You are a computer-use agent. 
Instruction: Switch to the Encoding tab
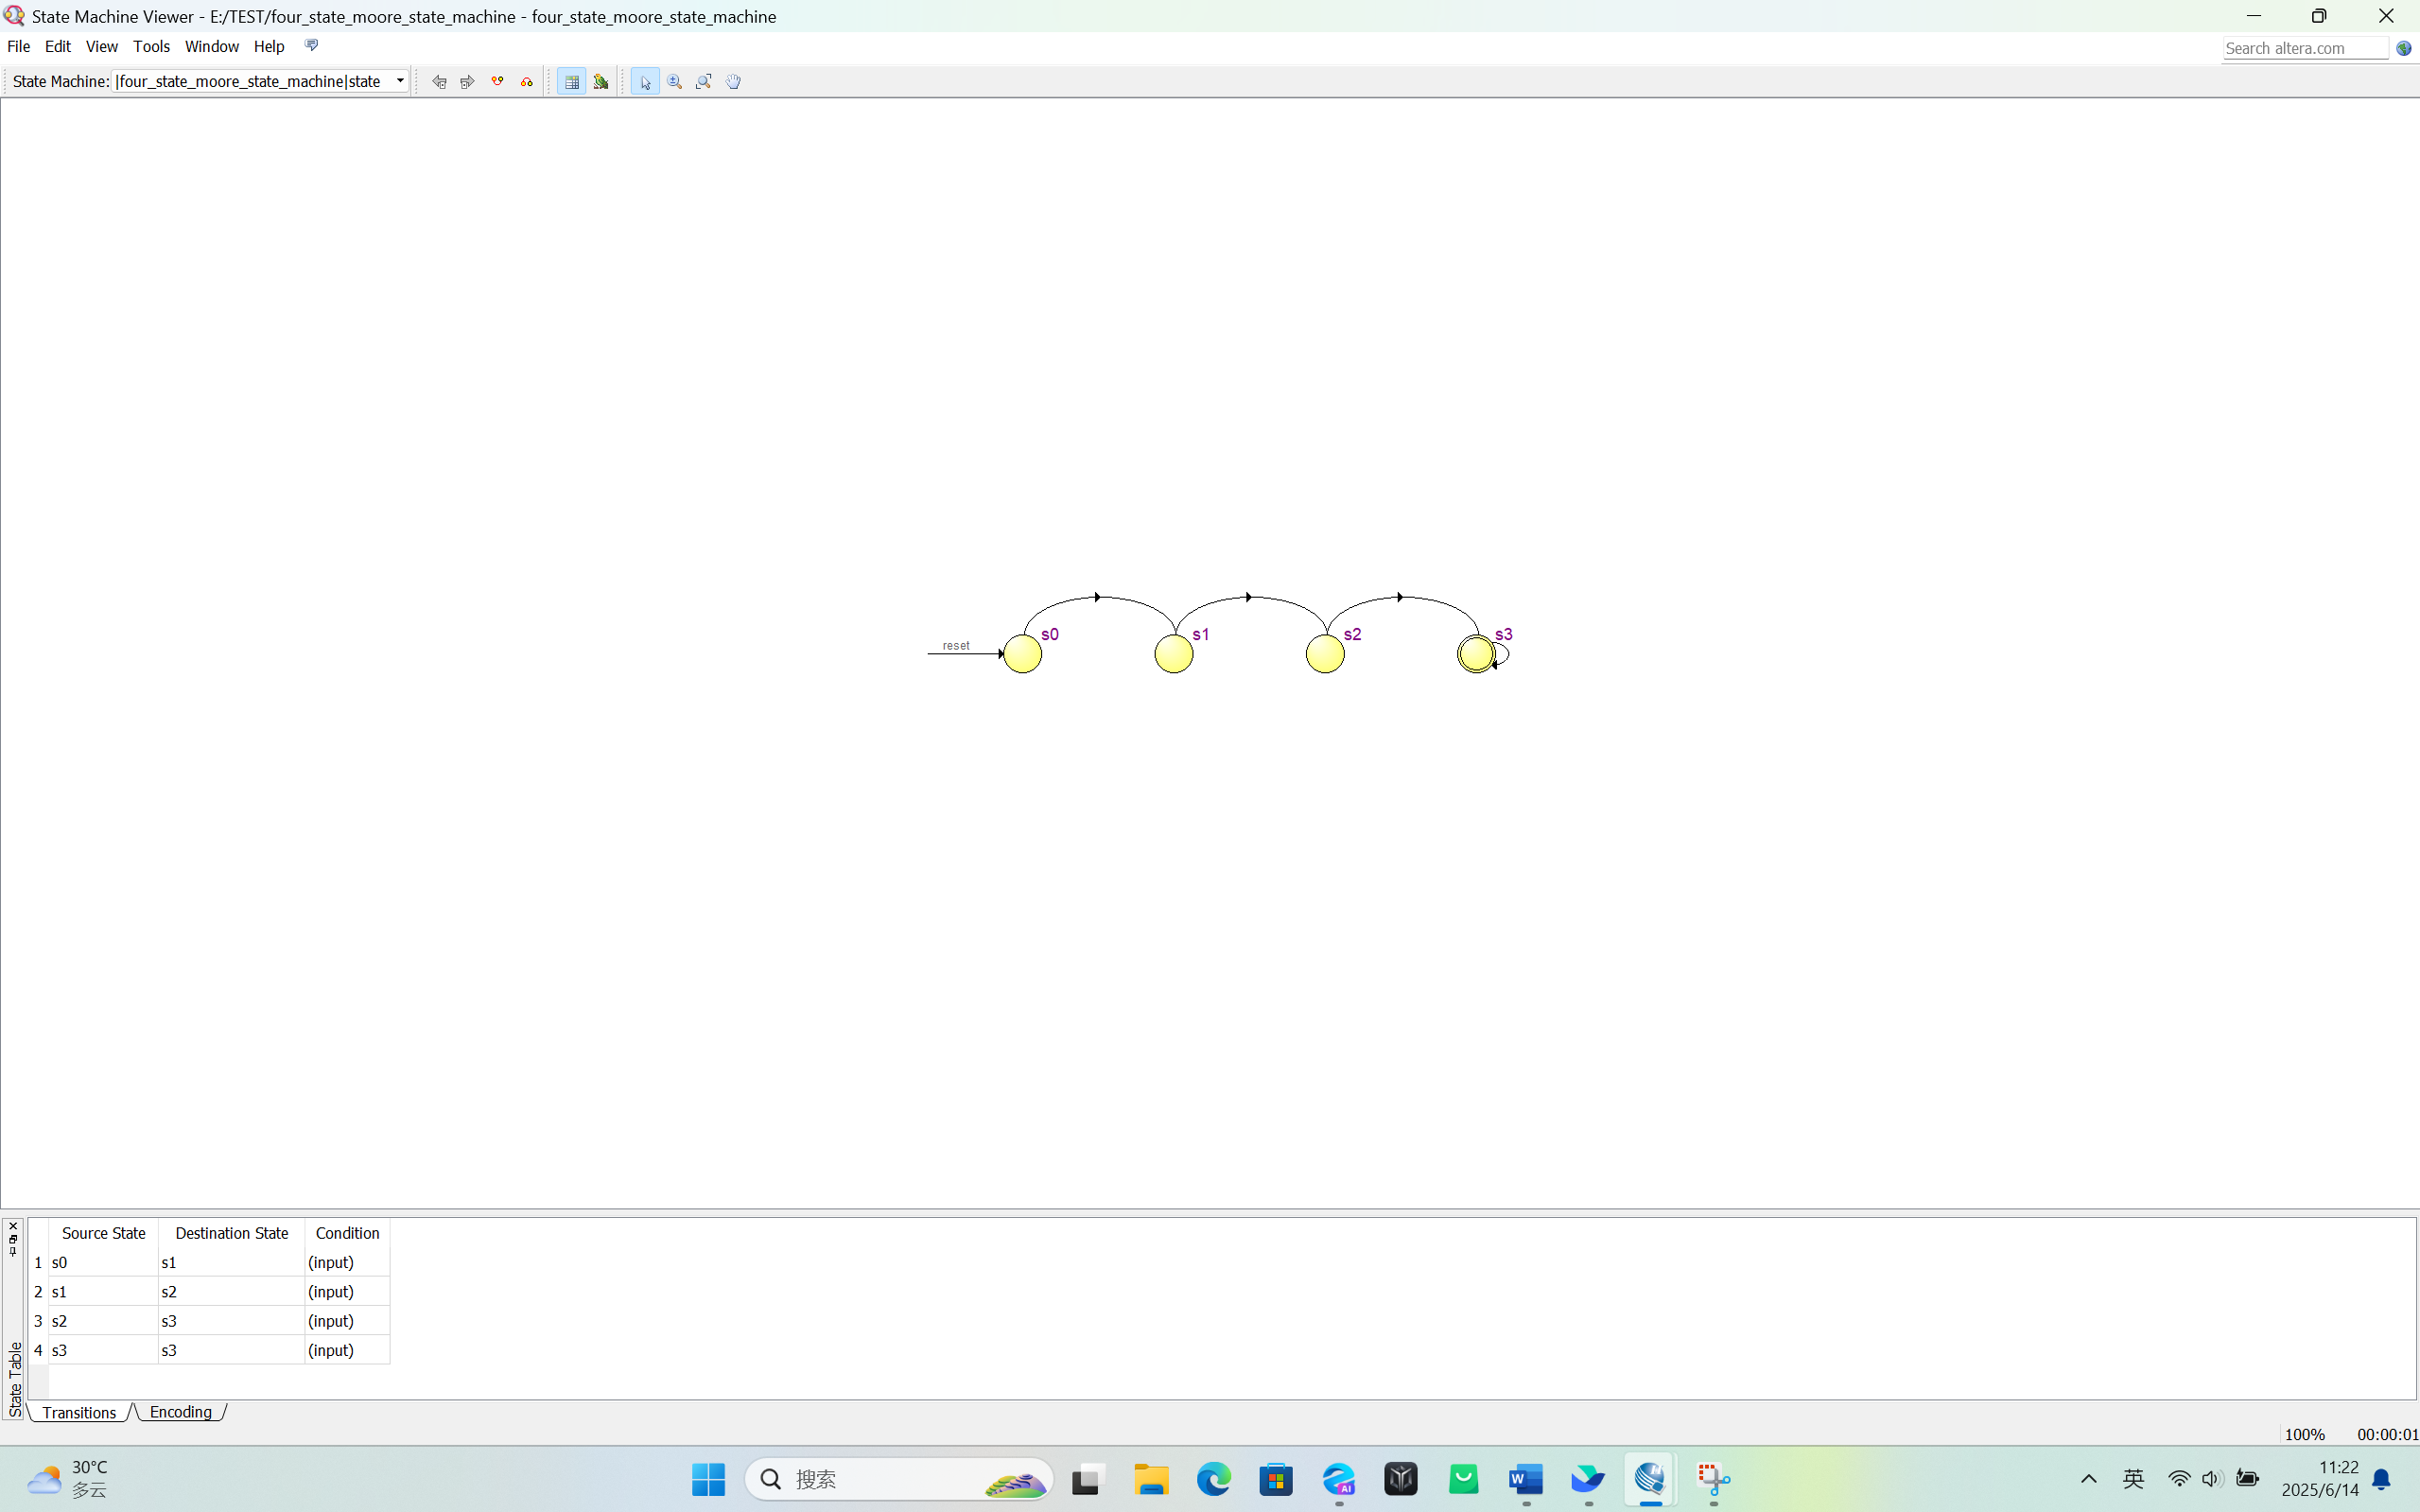(x=180, y=1412)
